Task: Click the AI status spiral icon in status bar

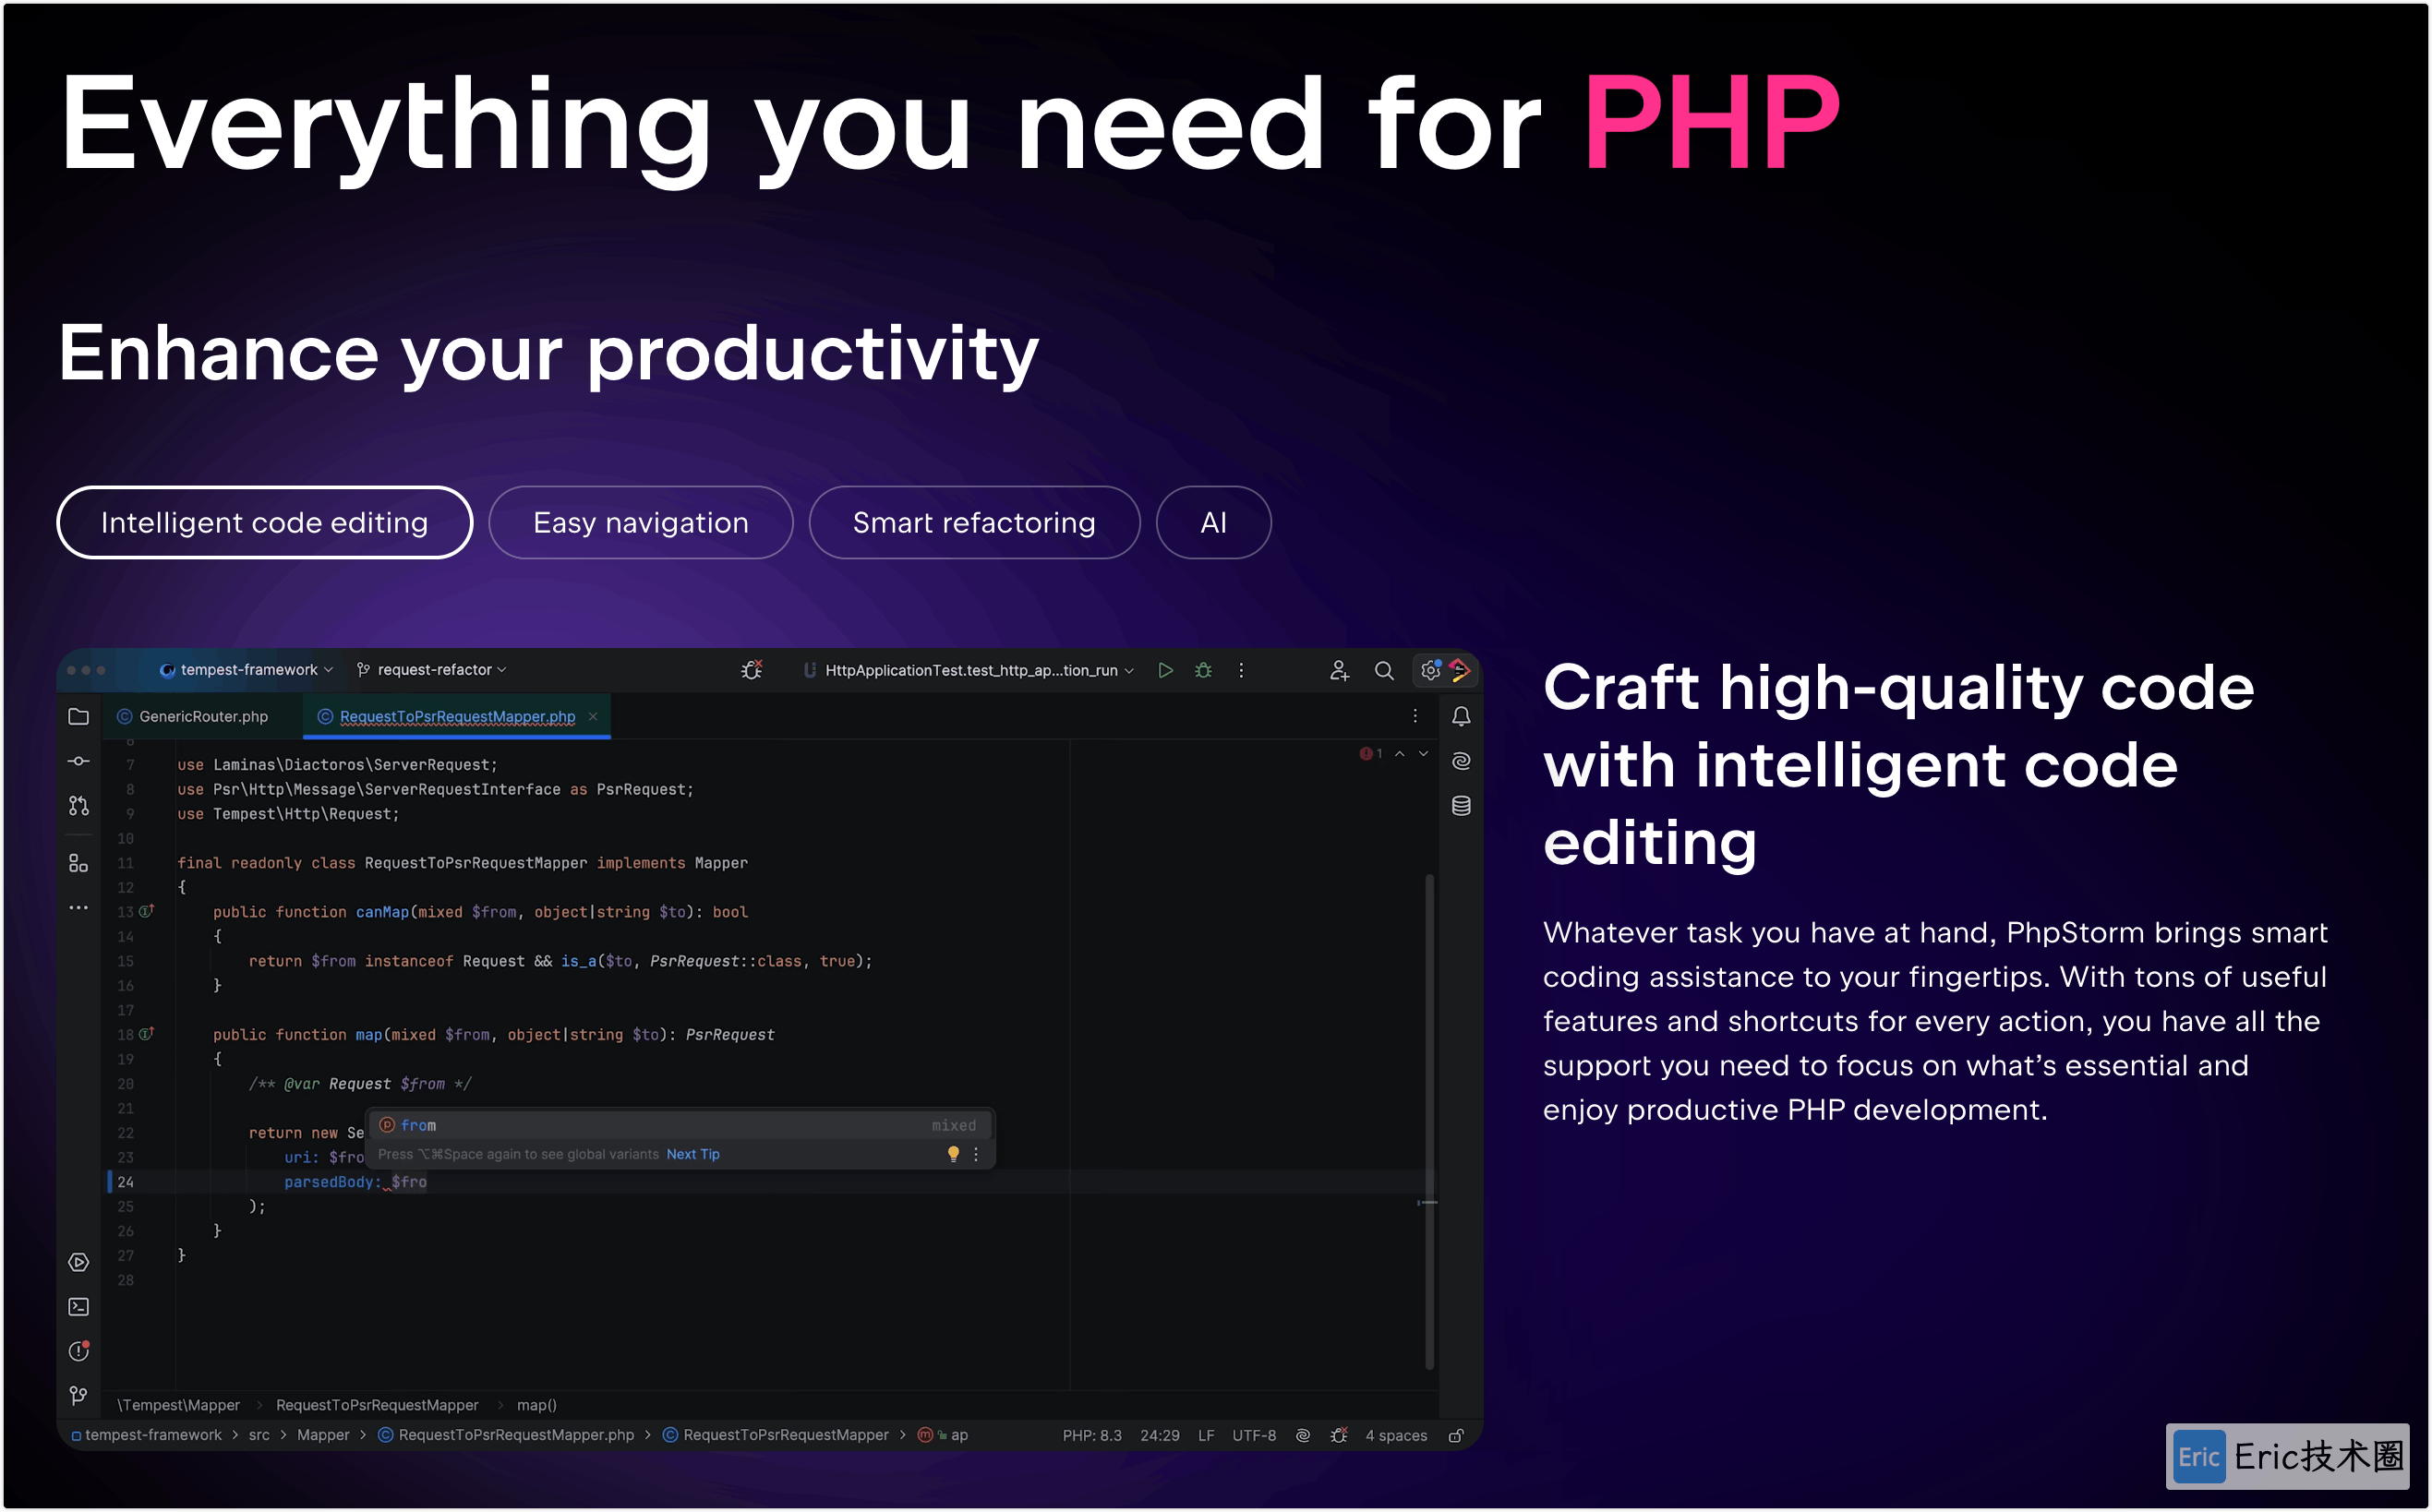Action: point(1303,1435)
